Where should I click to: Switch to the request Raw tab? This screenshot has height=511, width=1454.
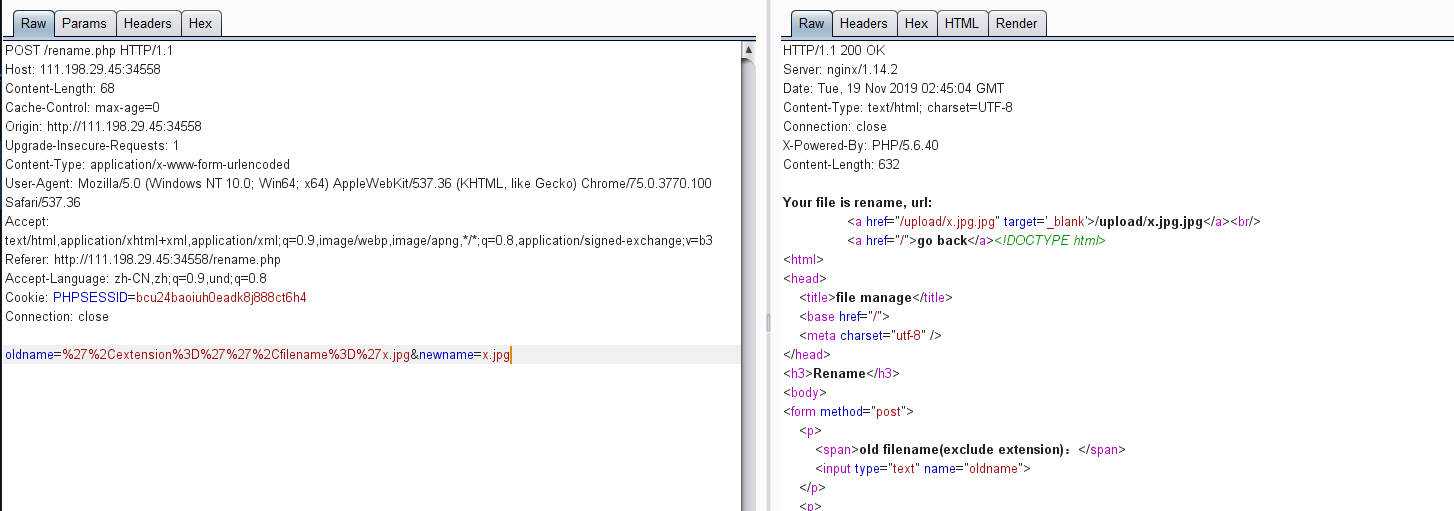point(33,23)
